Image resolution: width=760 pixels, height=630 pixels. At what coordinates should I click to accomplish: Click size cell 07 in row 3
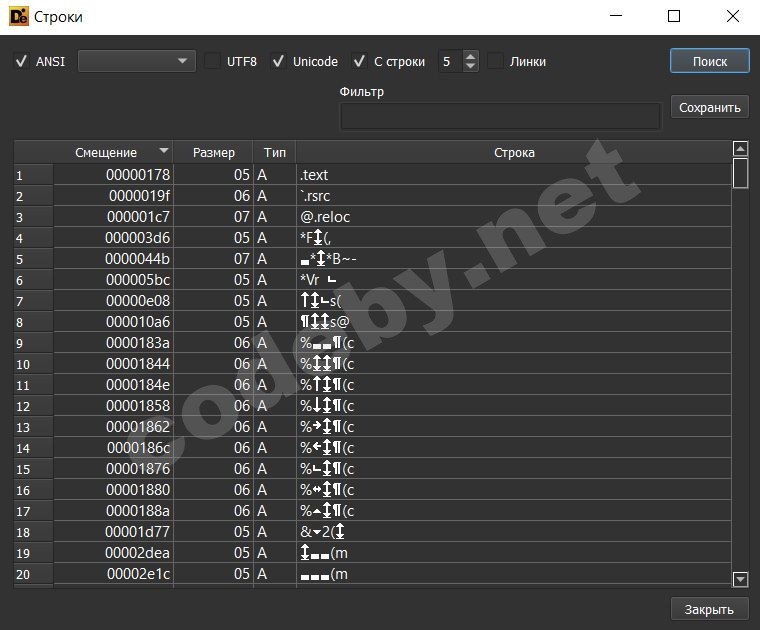[213, 217]
